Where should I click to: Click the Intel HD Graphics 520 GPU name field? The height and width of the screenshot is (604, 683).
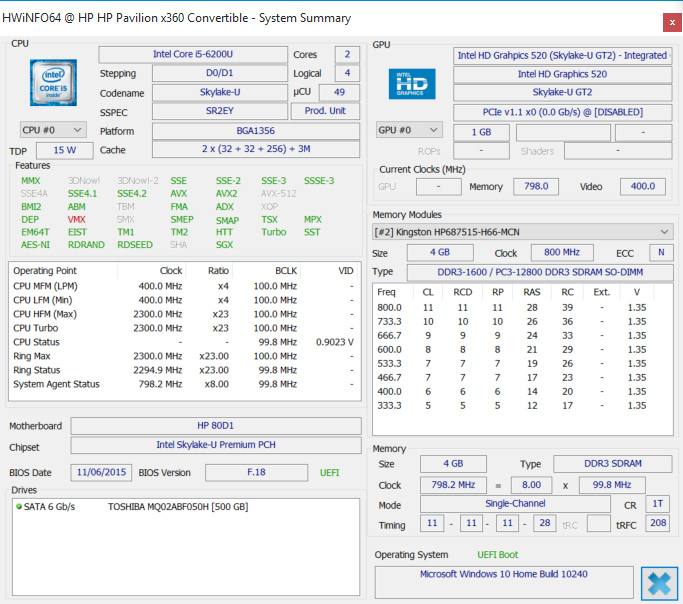click(562, 74)
